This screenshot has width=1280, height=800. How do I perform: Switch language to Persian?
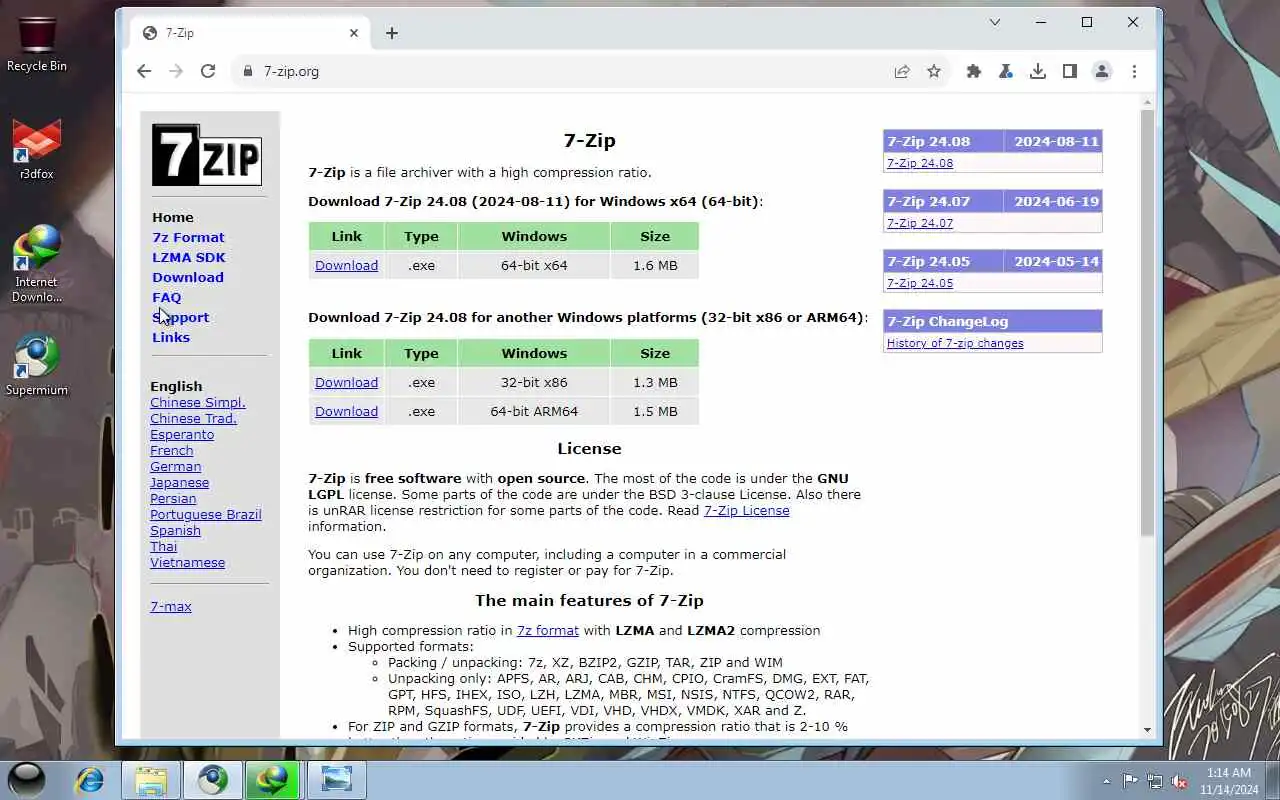(173, 498)
